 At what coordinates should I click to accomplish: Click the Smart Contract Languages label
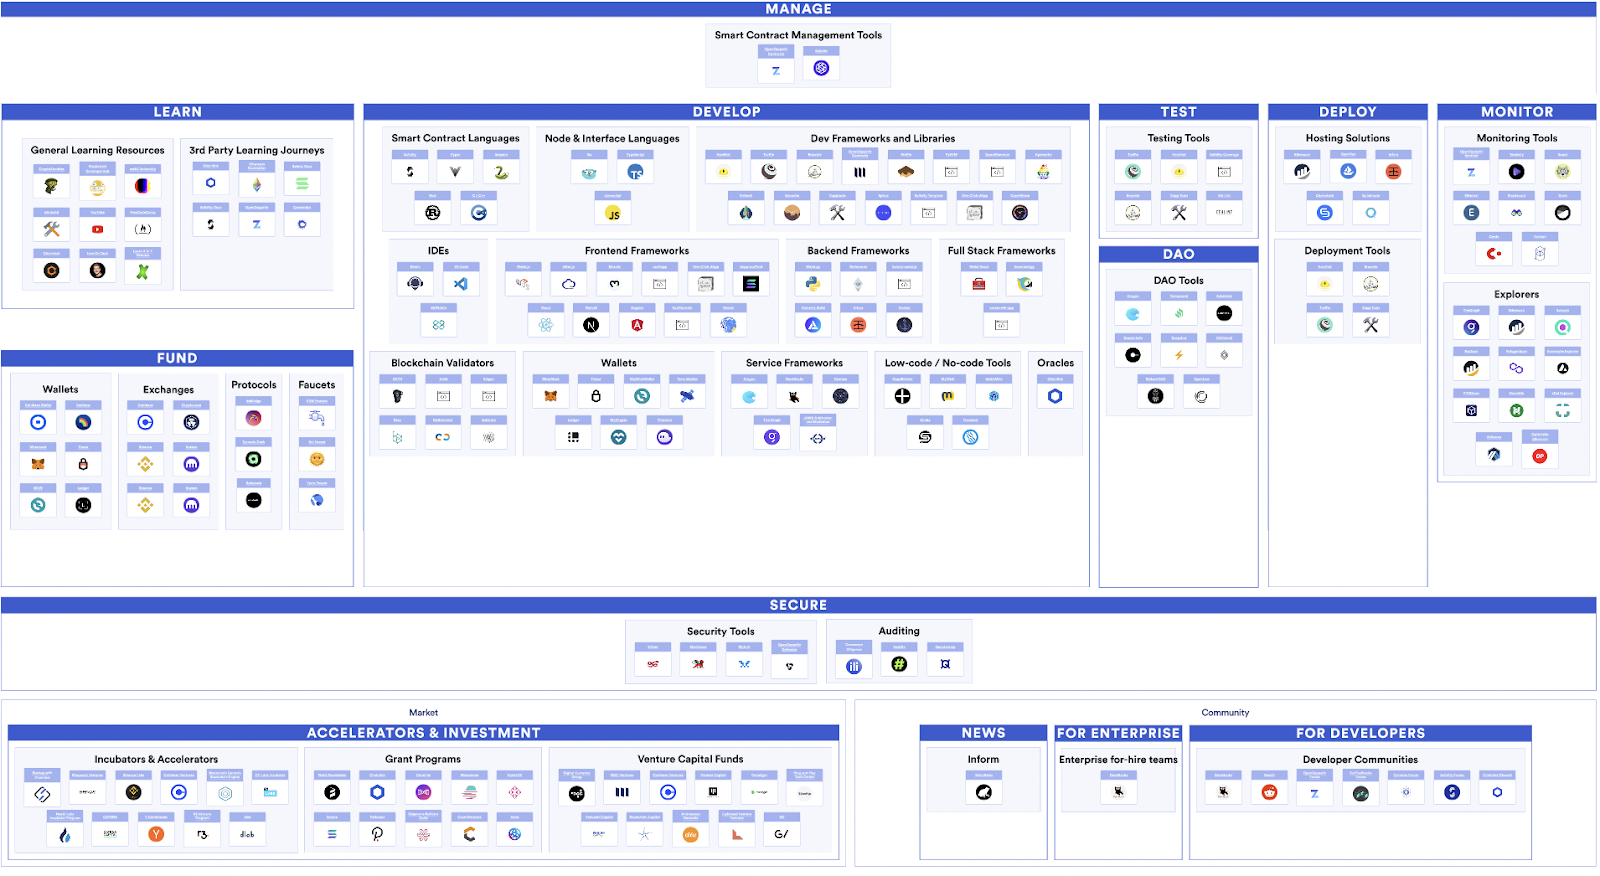pos(455,139)
